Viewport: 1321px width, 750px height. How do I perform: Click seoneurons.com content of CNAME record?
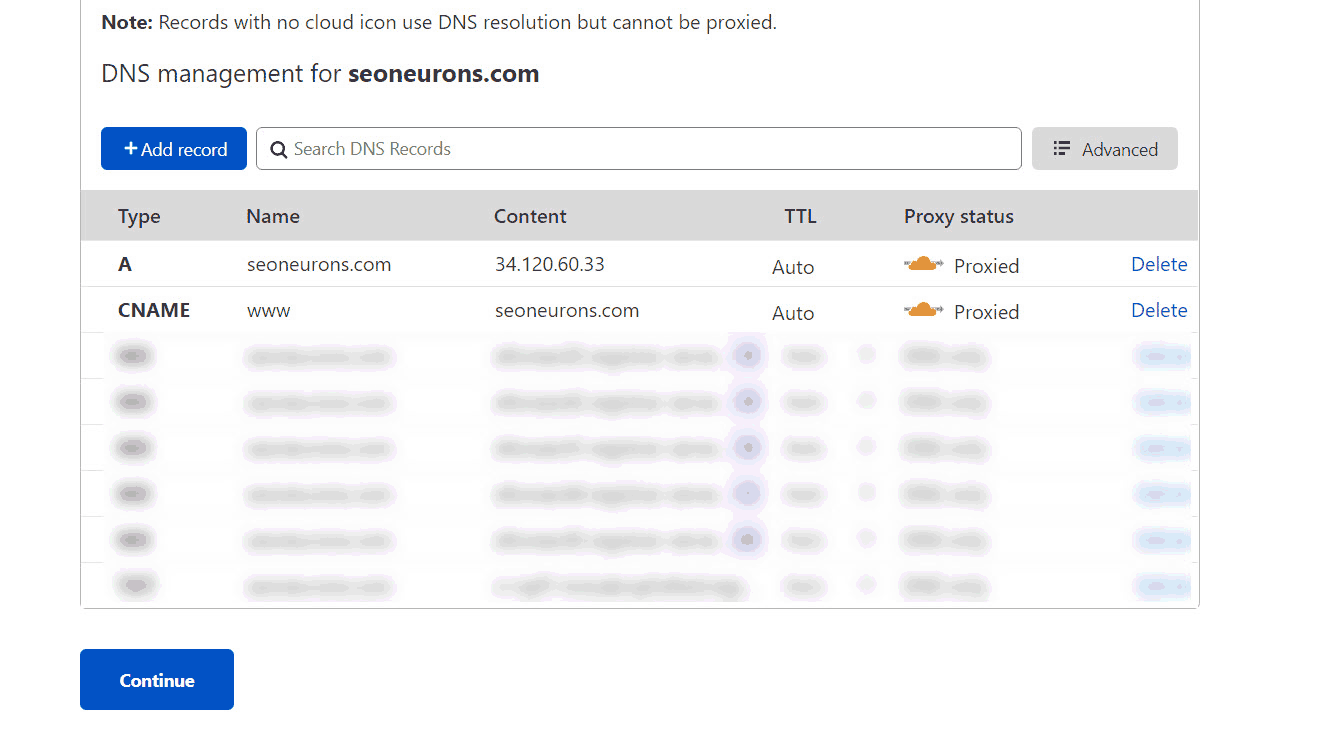click(x=567, y=310)
